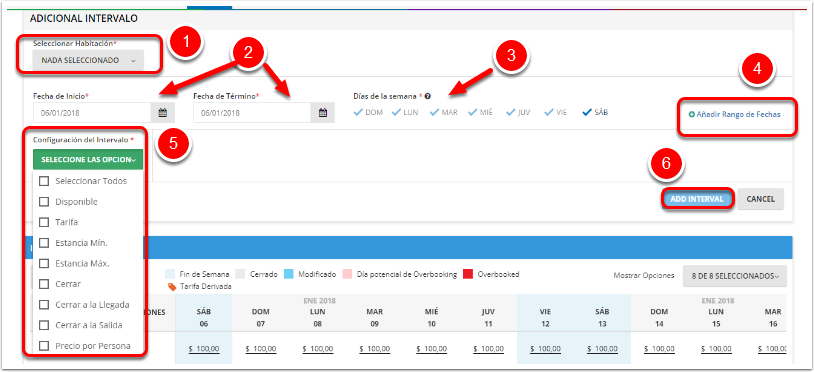This screenshot has height=372, width=814.
Task: Click the help icon beside Días de la semana
Action: point(428,96)
